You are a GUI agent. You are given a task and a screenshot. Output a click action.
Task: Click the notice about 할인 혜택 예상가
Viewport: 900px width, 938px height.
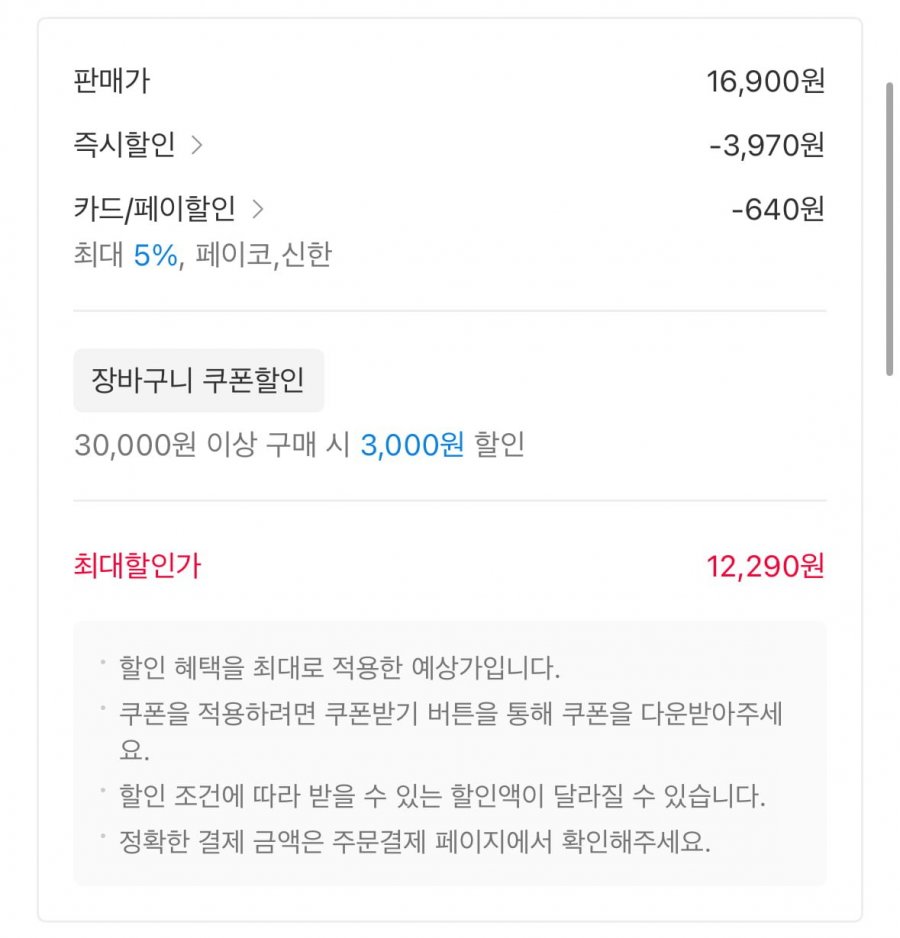point(340,667)
